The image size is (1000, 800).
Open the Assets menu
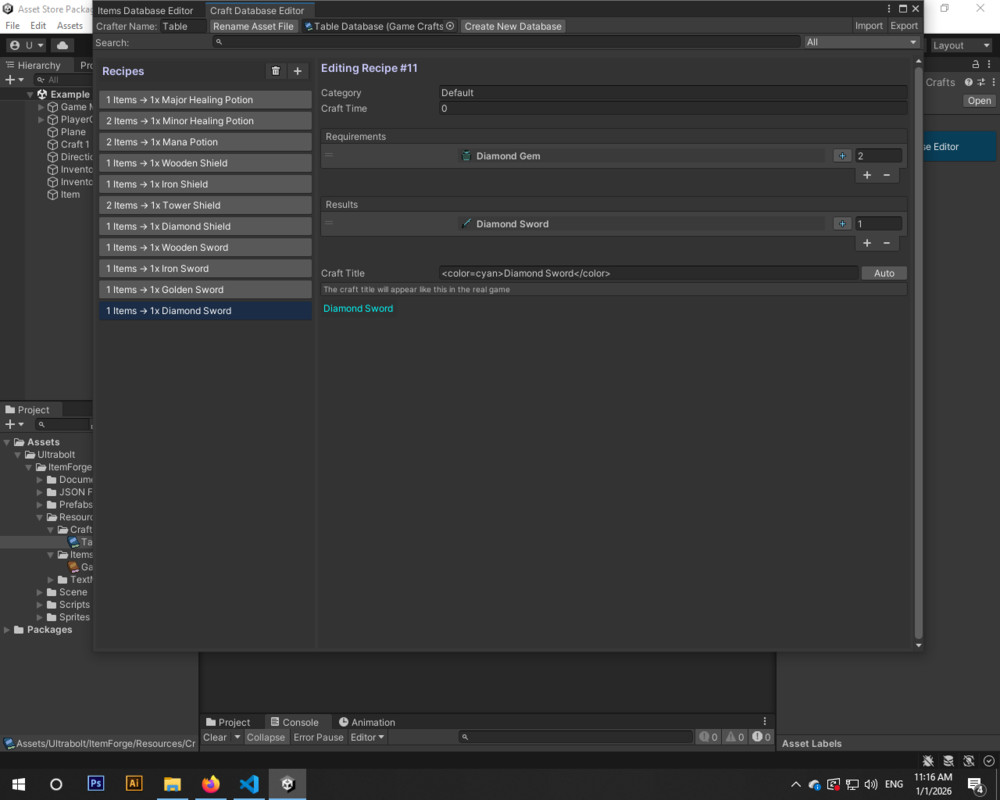point(70,25)
